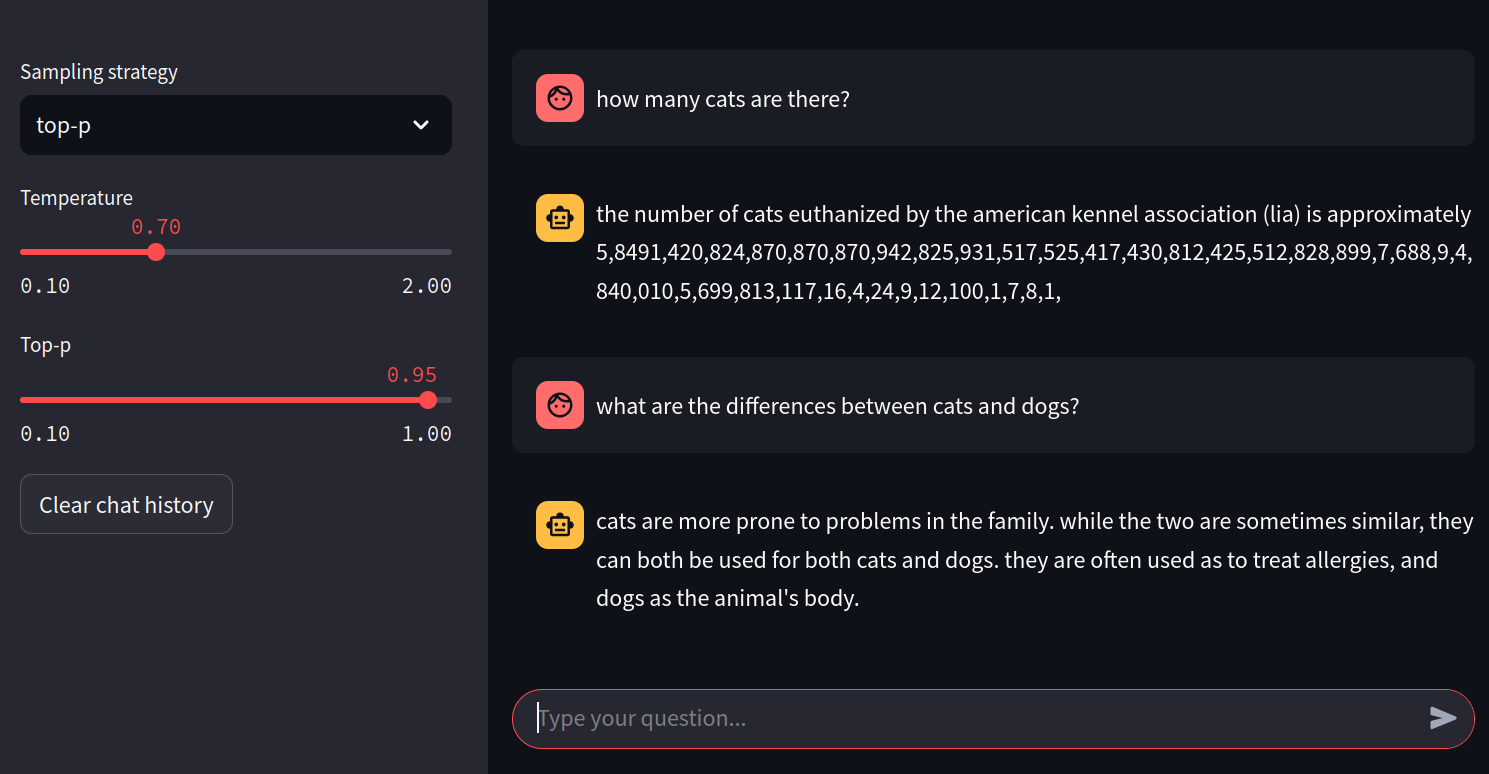The width and height of the screenshot is (1489, 774).
Task: Click the robot avatar on second bot reply
Action: click(x=560, y=524)
